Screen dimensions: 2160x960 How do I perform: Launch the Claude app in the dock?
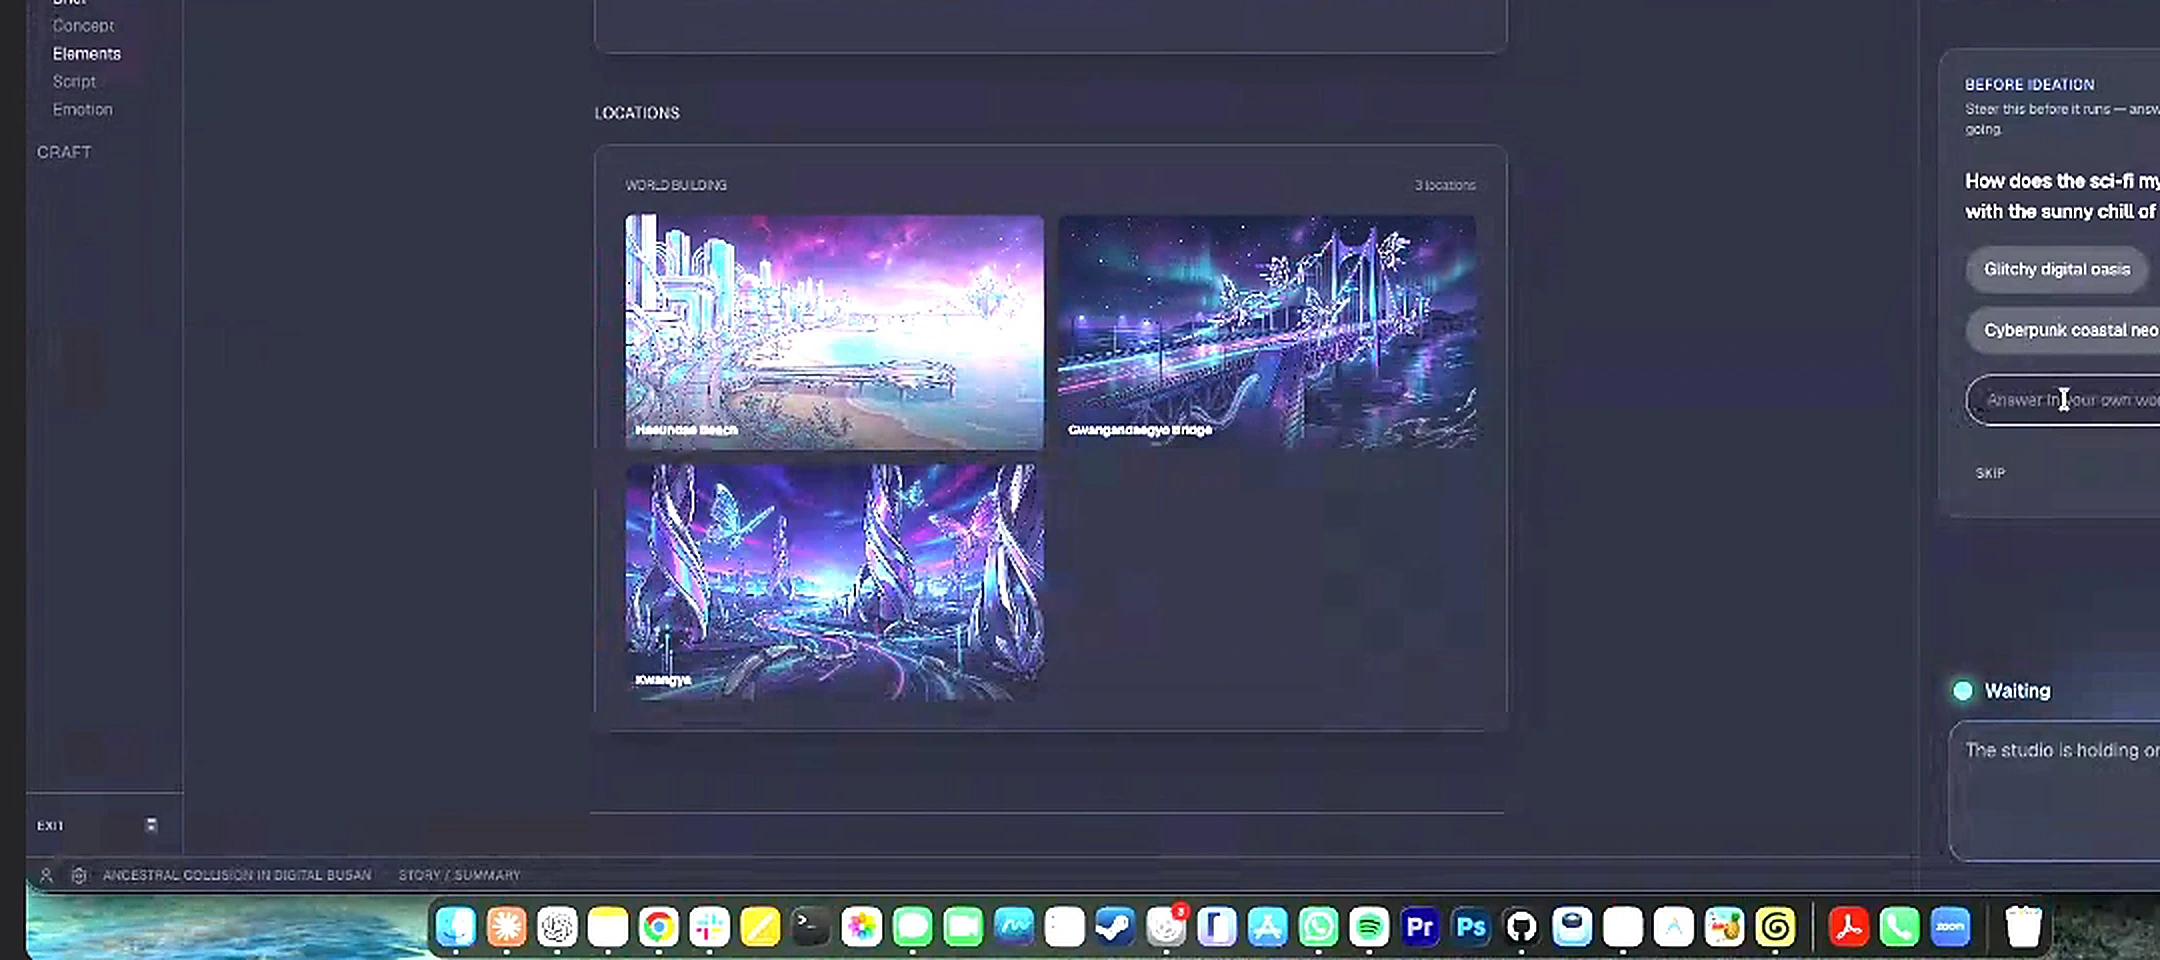(506, 927)
